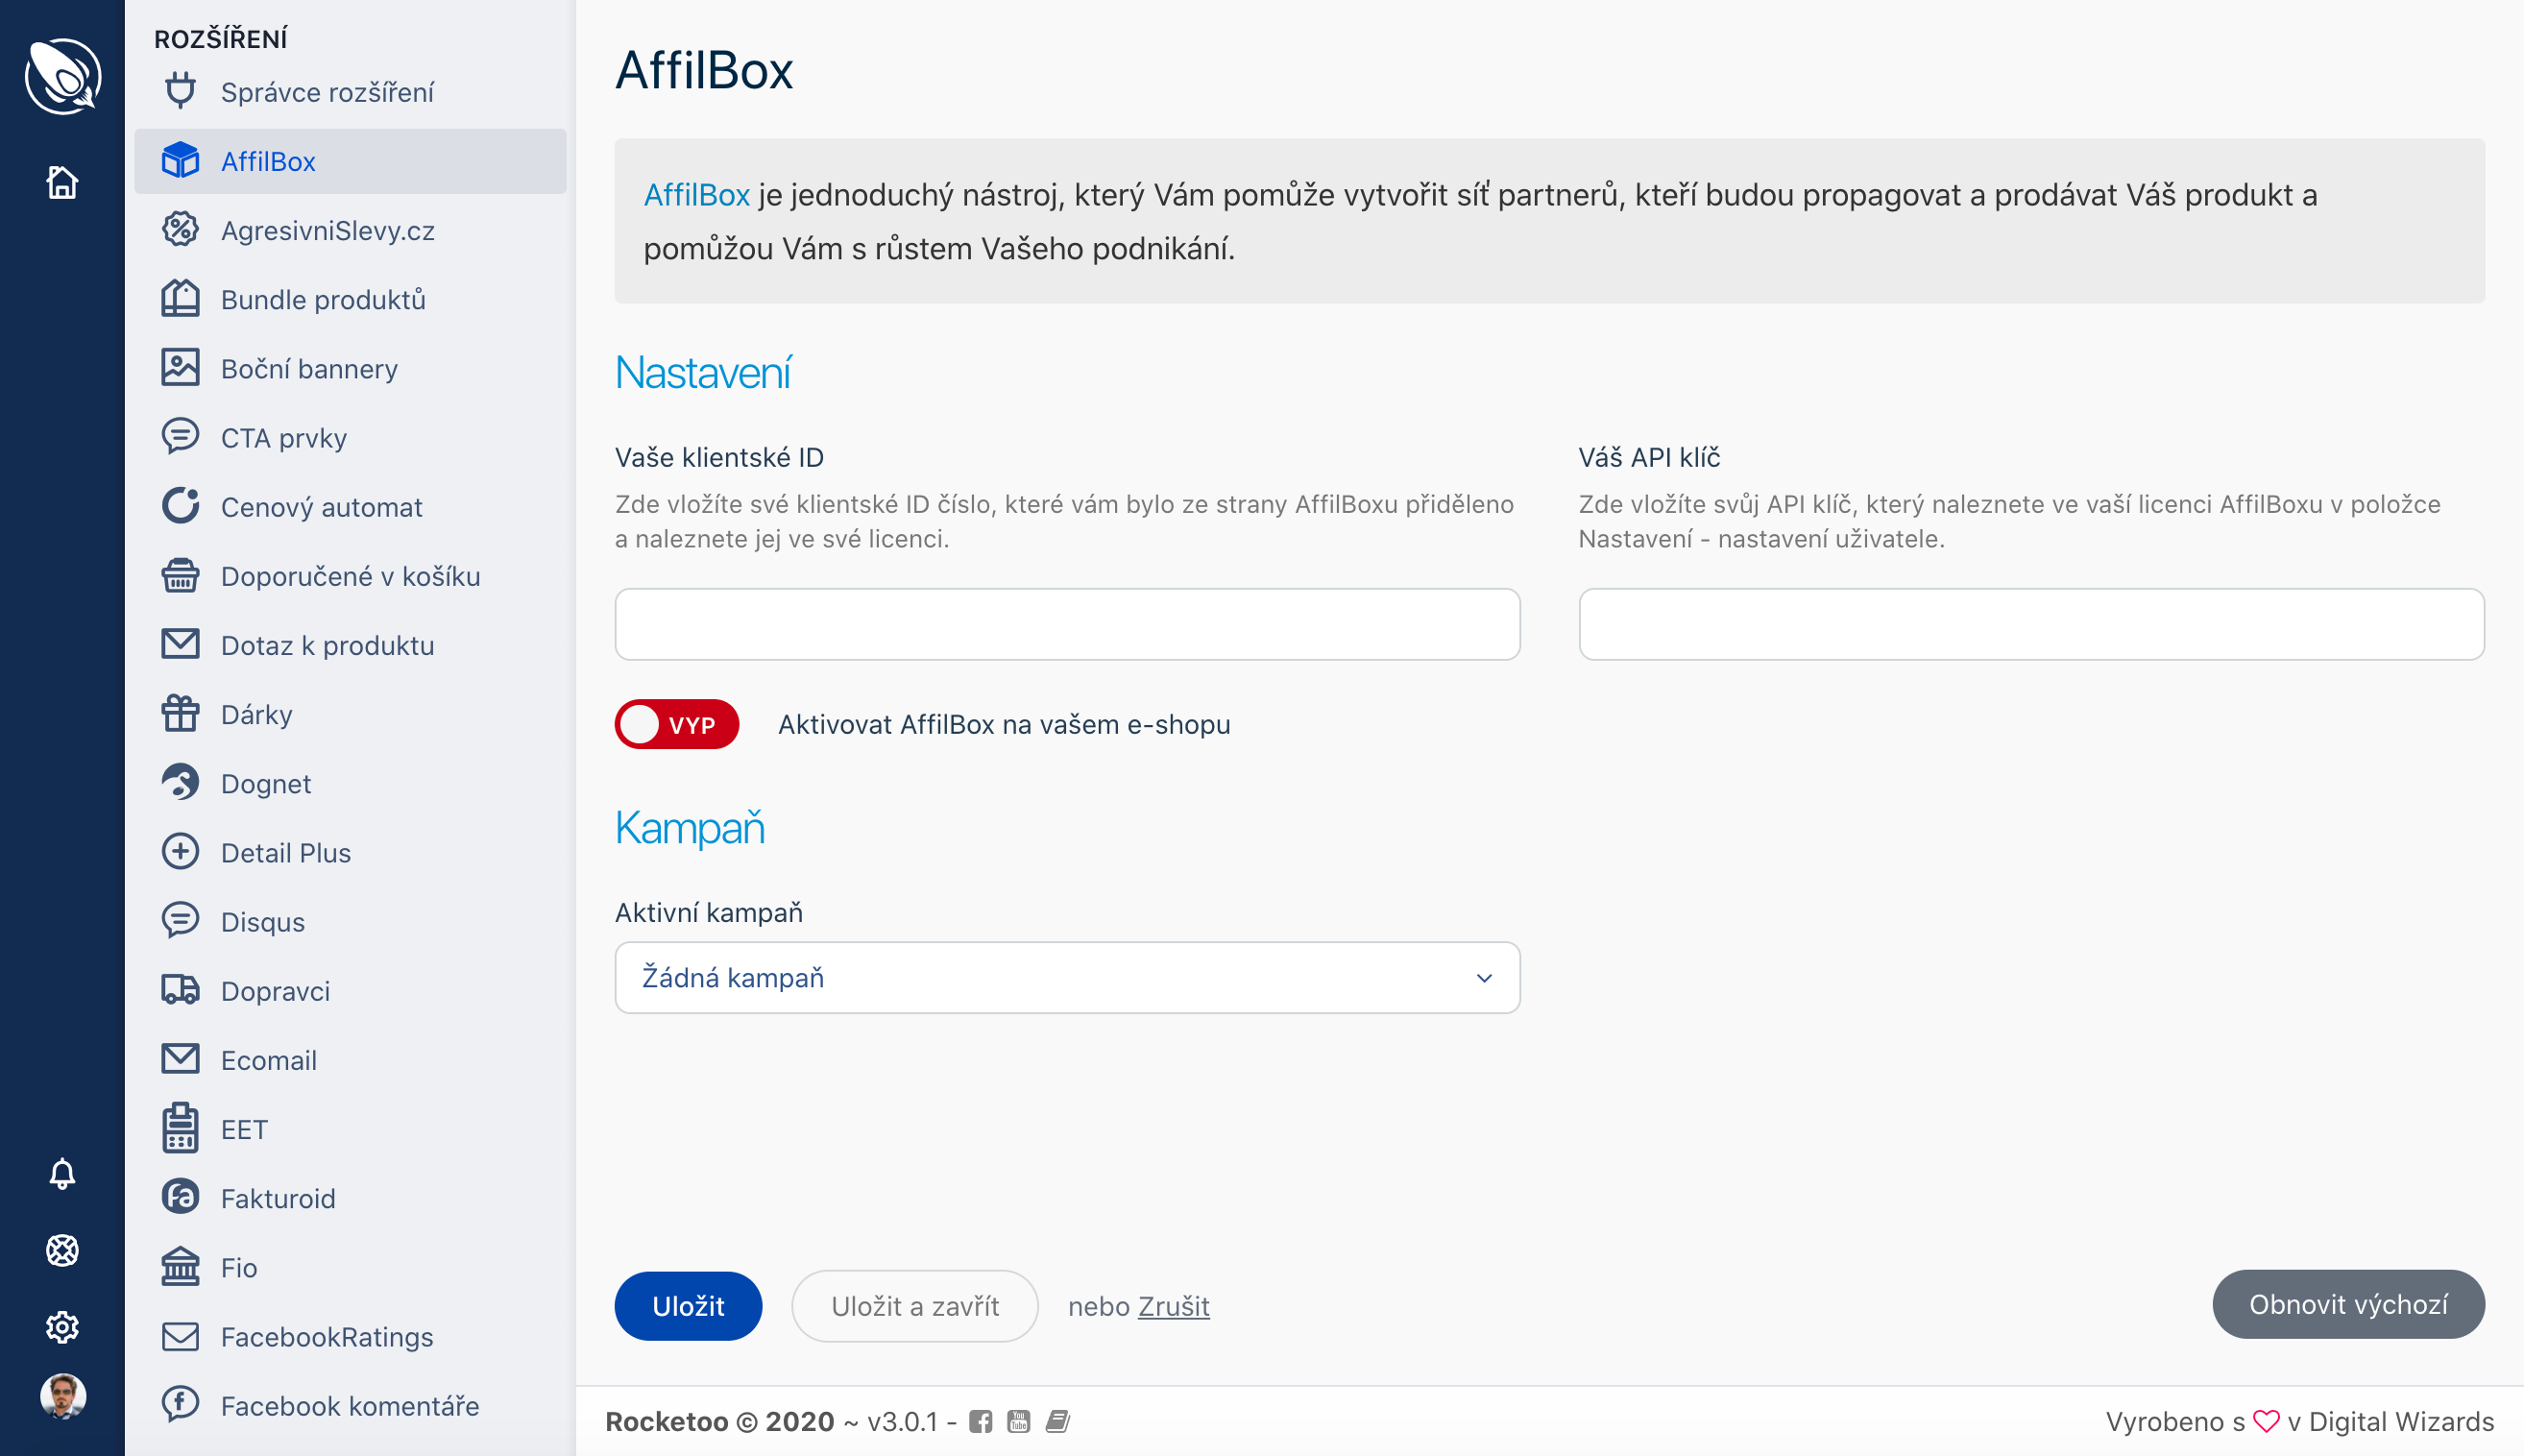Click the Digital Wizards footer text
The width and height of the screenshot is (2524, 1456).
(2401, 1421)
